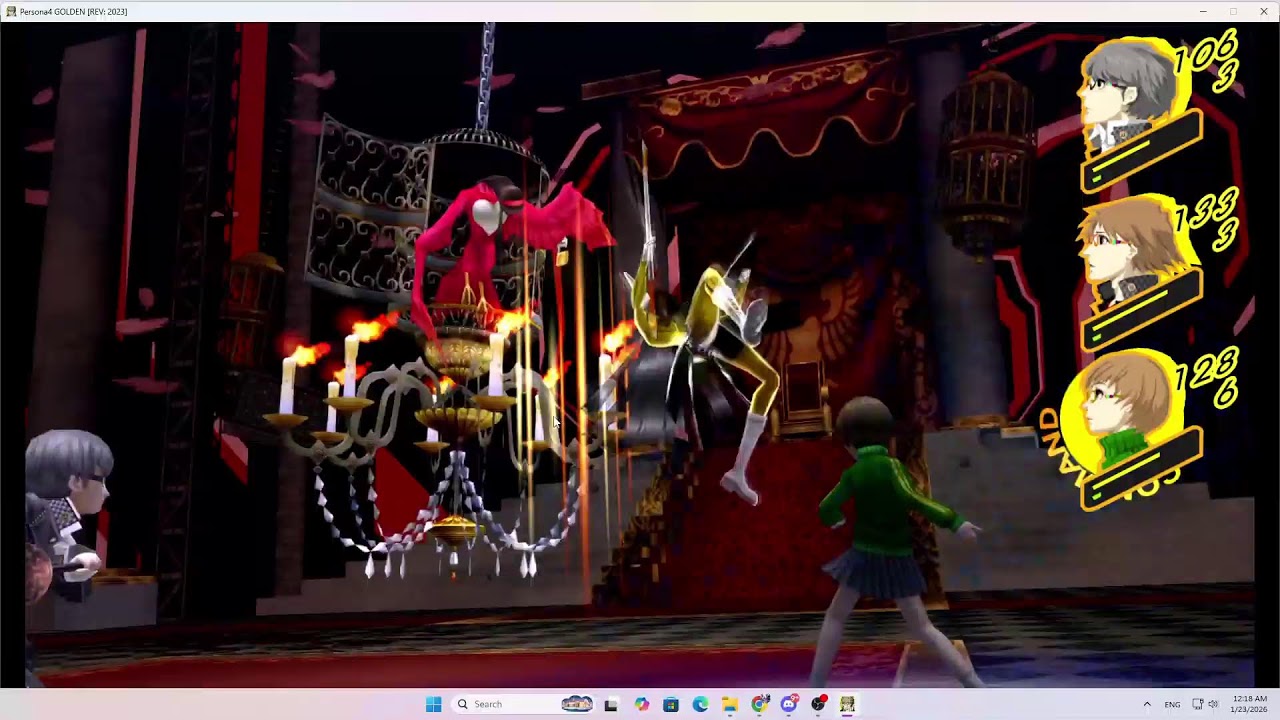Click the Persona4 GOLDEN window title
The image size is (1280, 720).
point(73,11)
